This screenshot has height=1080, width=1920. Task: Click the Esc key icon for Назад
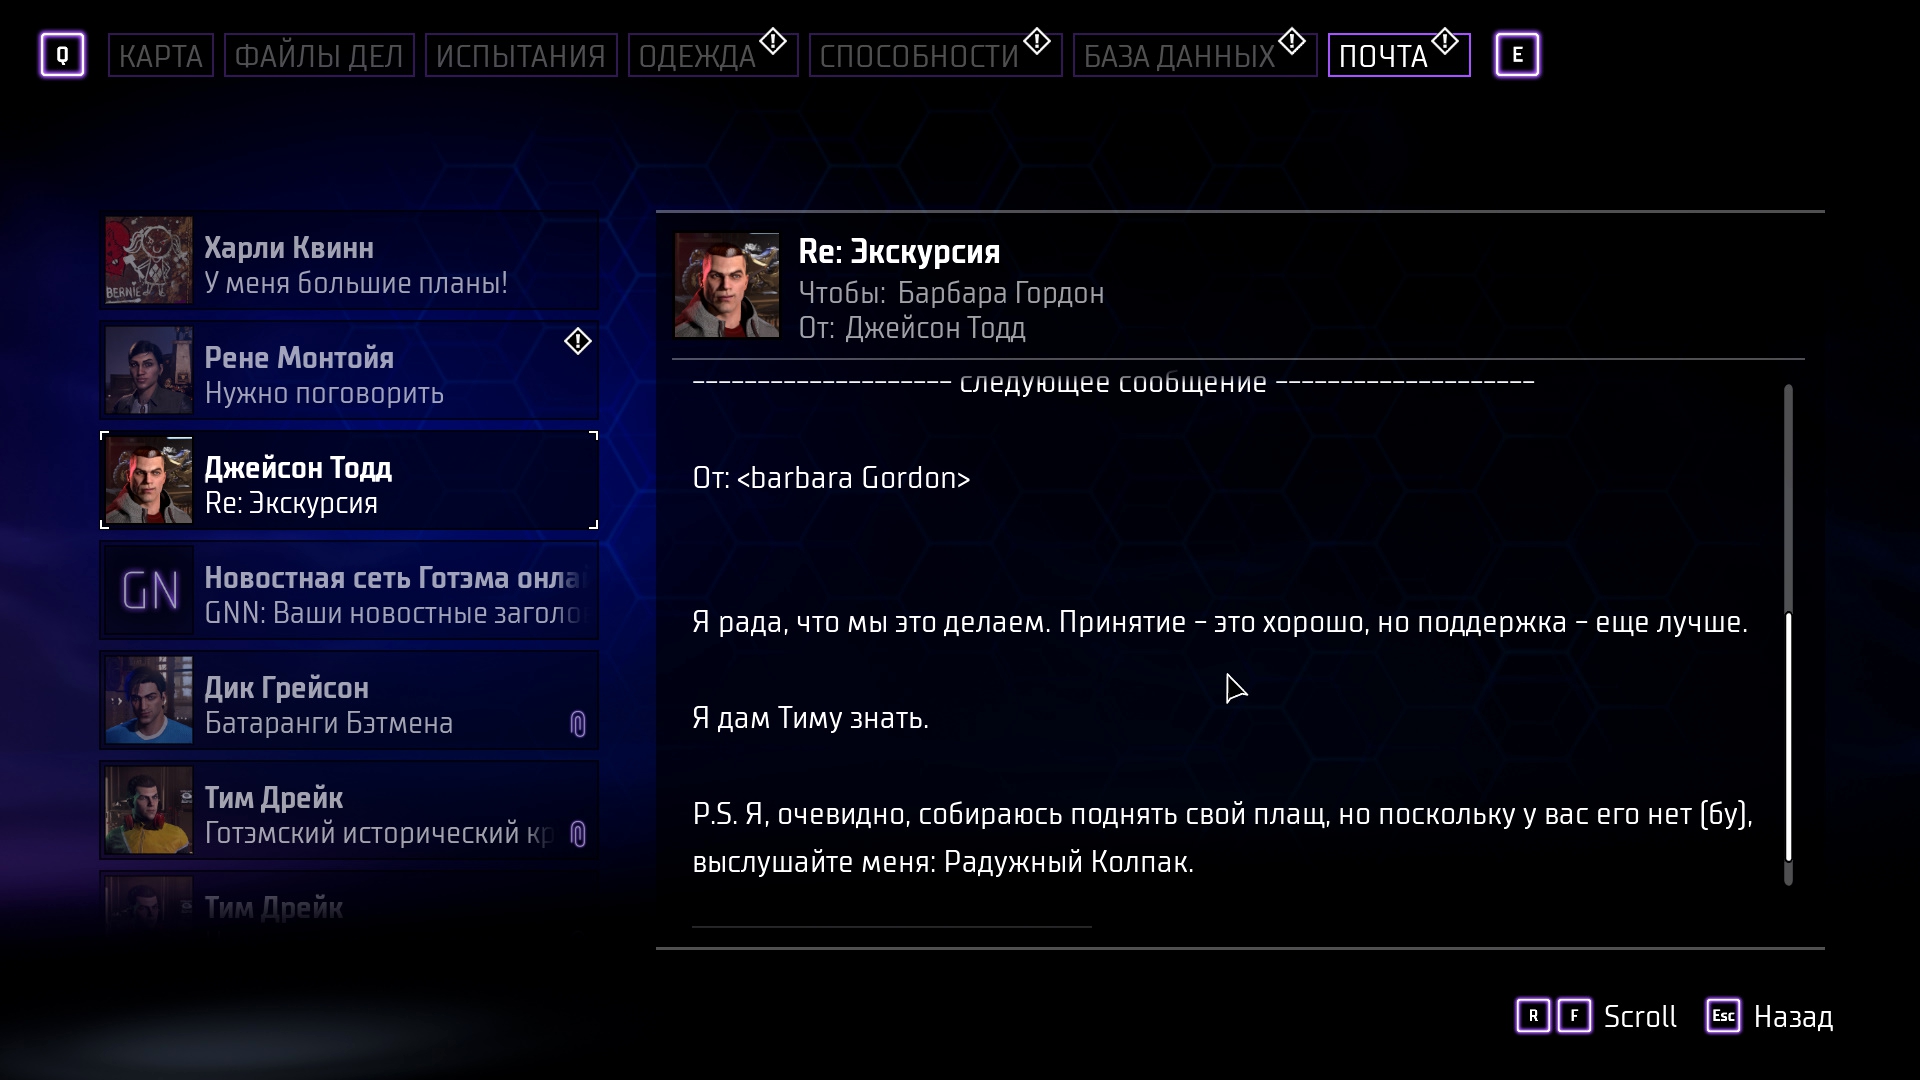point(1723,1016)
